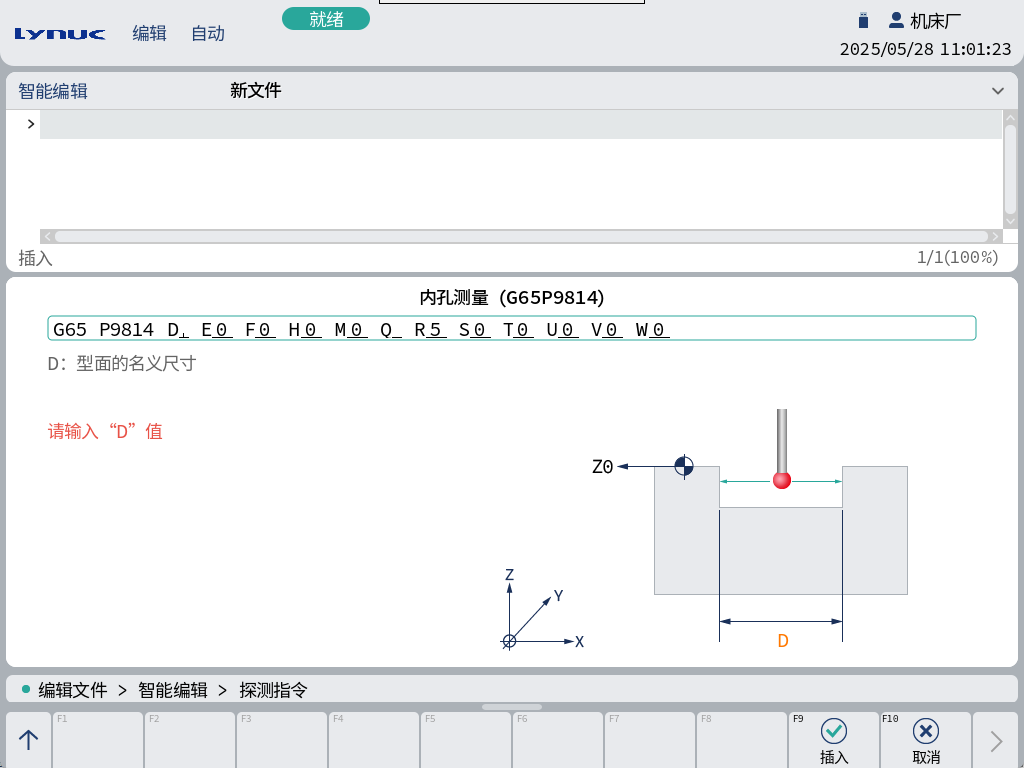Click the user account icon
Screen dimensions: 1024x768
pos(896,20)
